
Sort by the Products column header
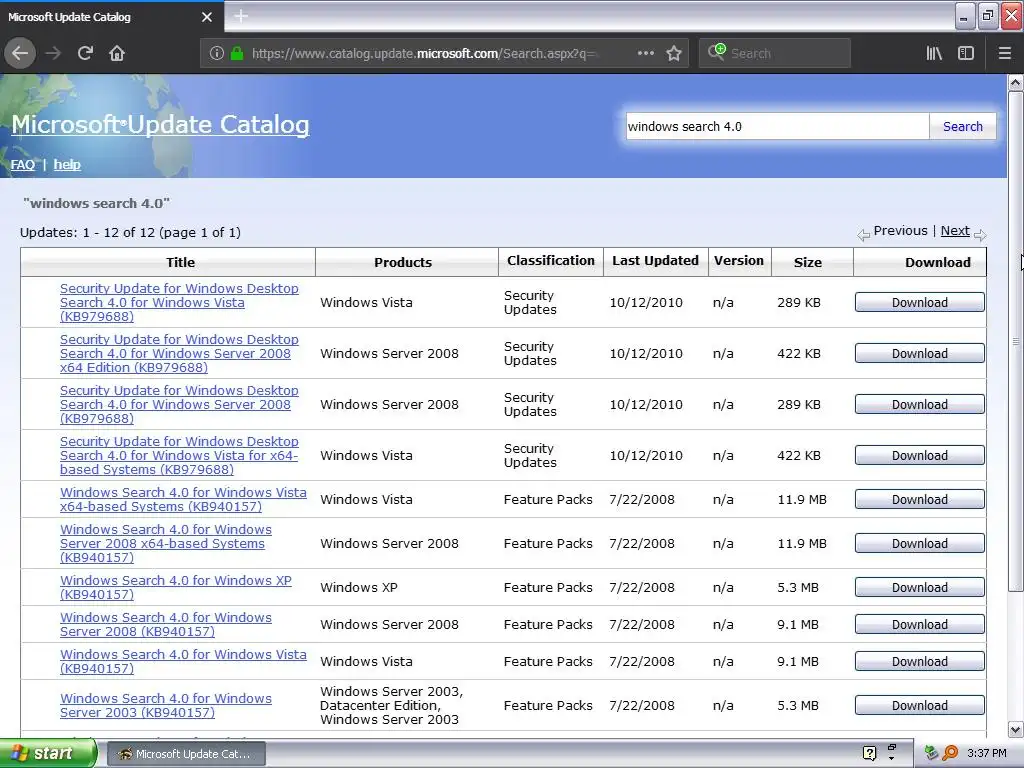click(403, 263)
